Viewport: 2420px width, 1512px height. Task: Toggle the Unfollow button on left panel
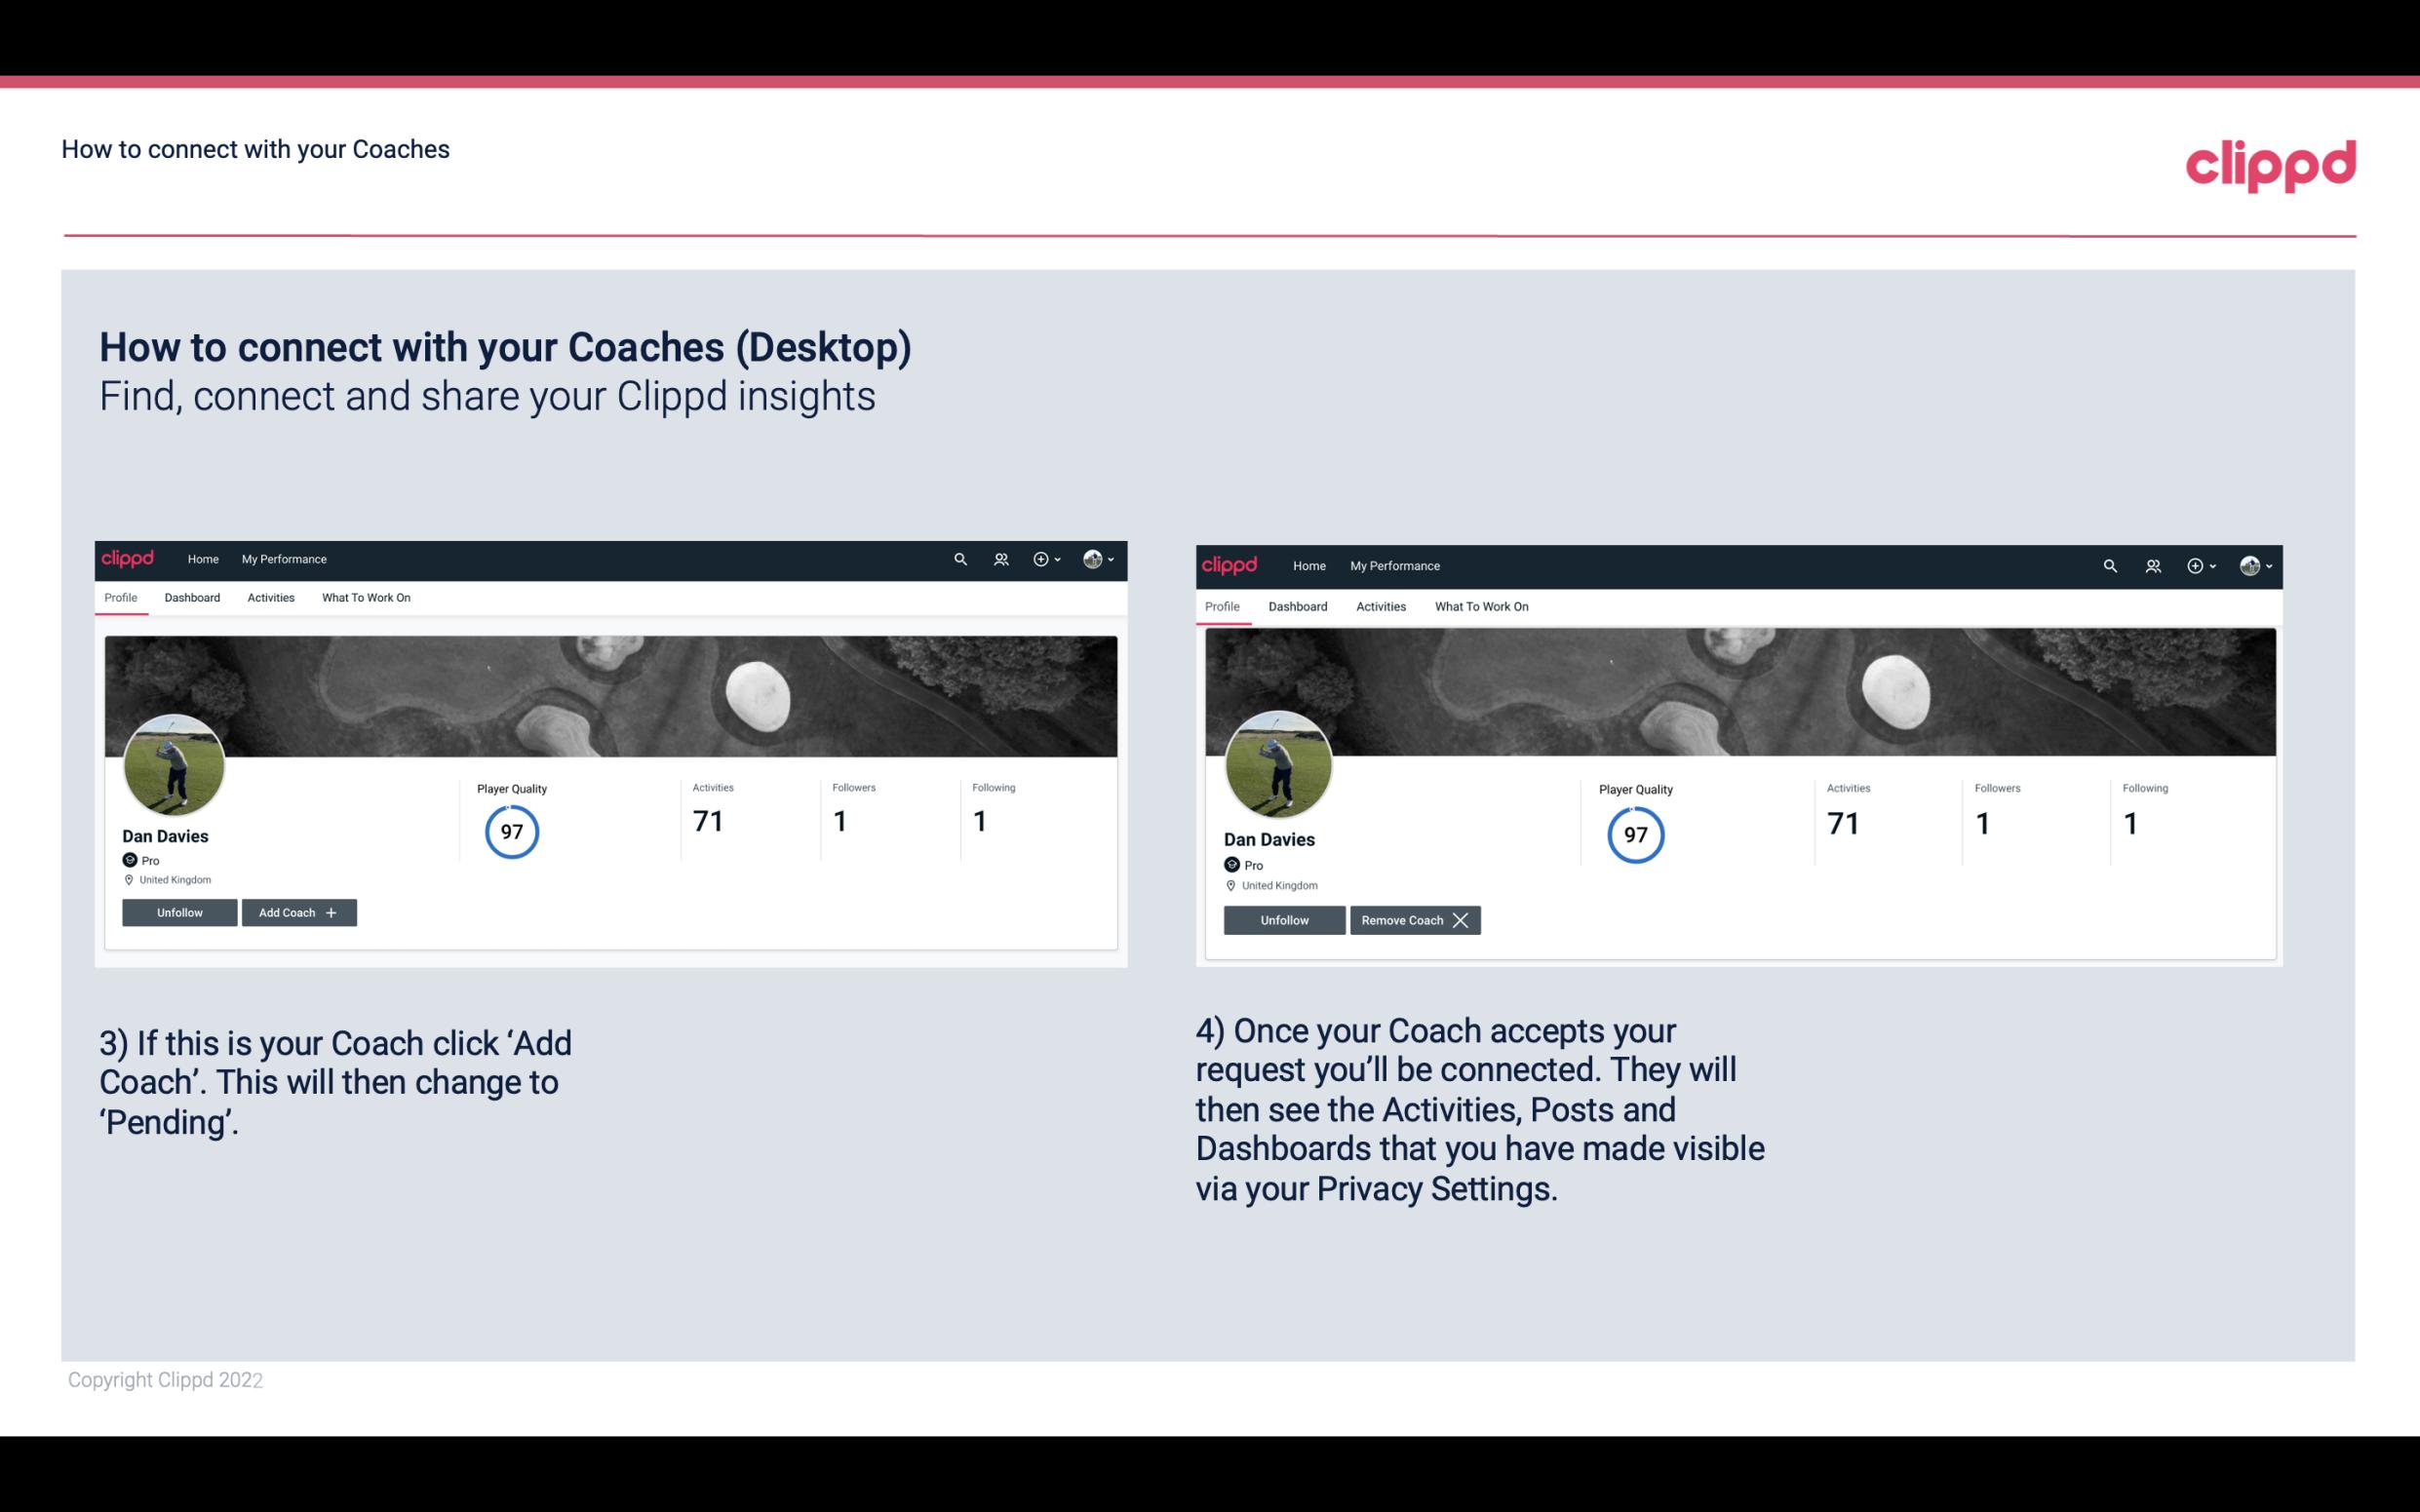point(177,912)
